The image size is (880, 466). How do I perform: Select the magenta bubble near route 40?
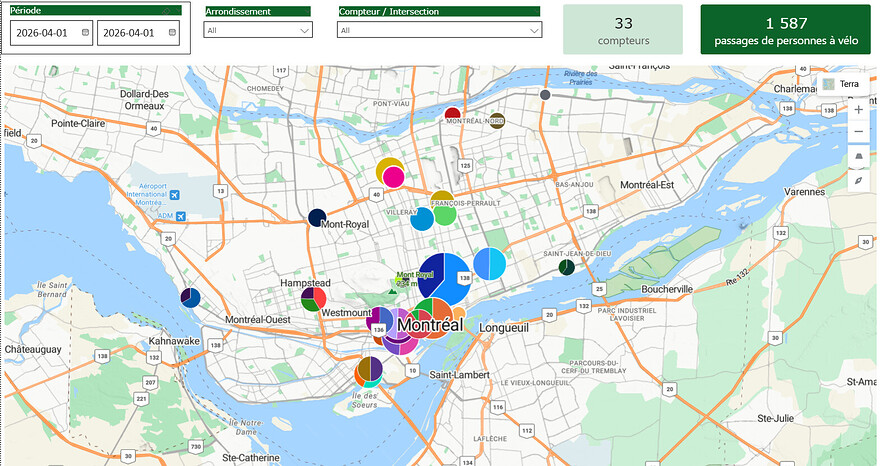click(x=393, y=177)
